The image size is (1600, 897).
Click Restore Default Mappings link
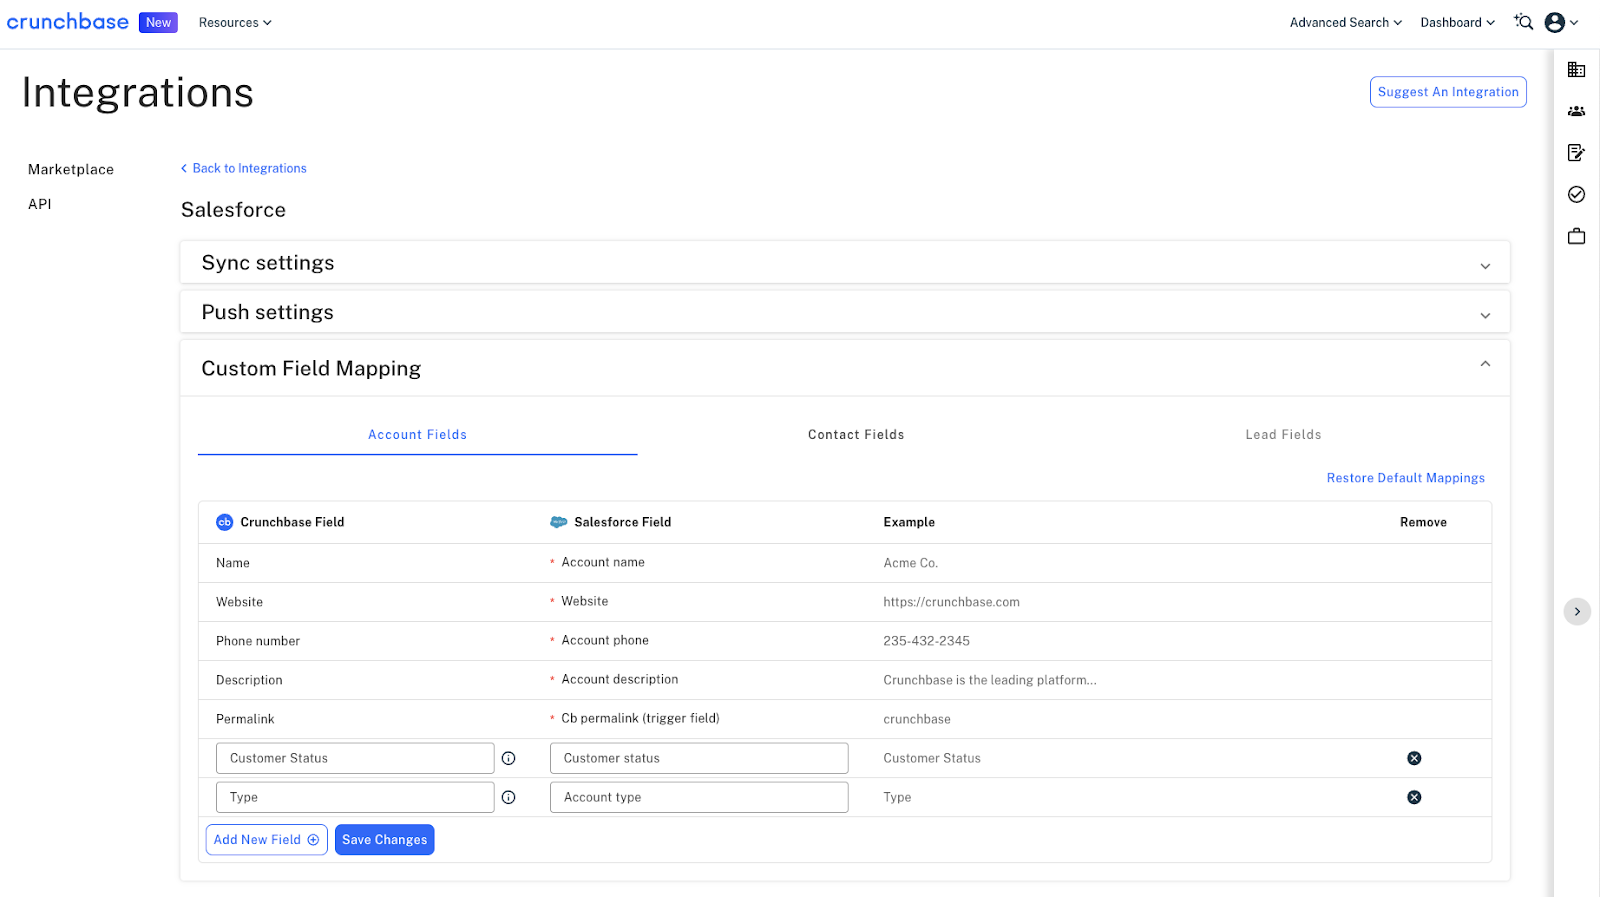1405,478
